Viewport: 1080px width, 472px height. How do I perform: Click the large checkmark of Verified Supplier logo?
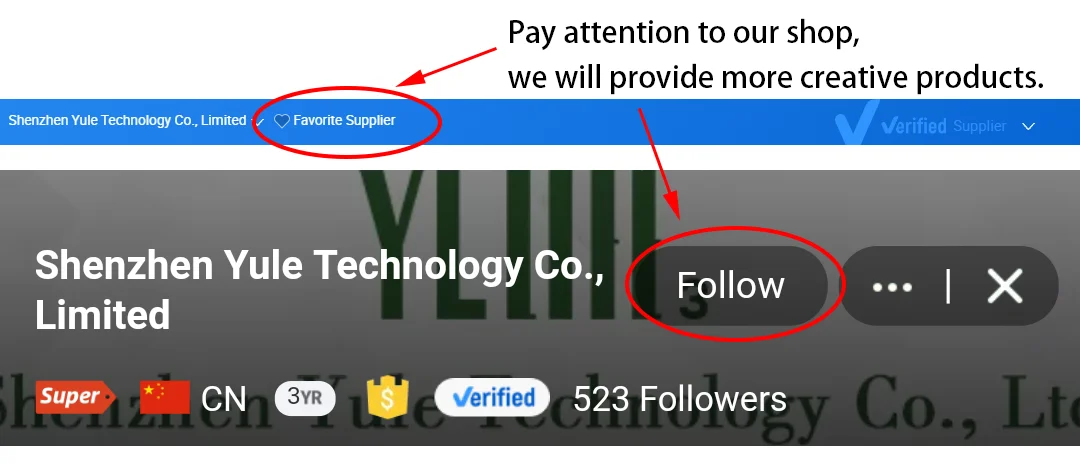856,123
